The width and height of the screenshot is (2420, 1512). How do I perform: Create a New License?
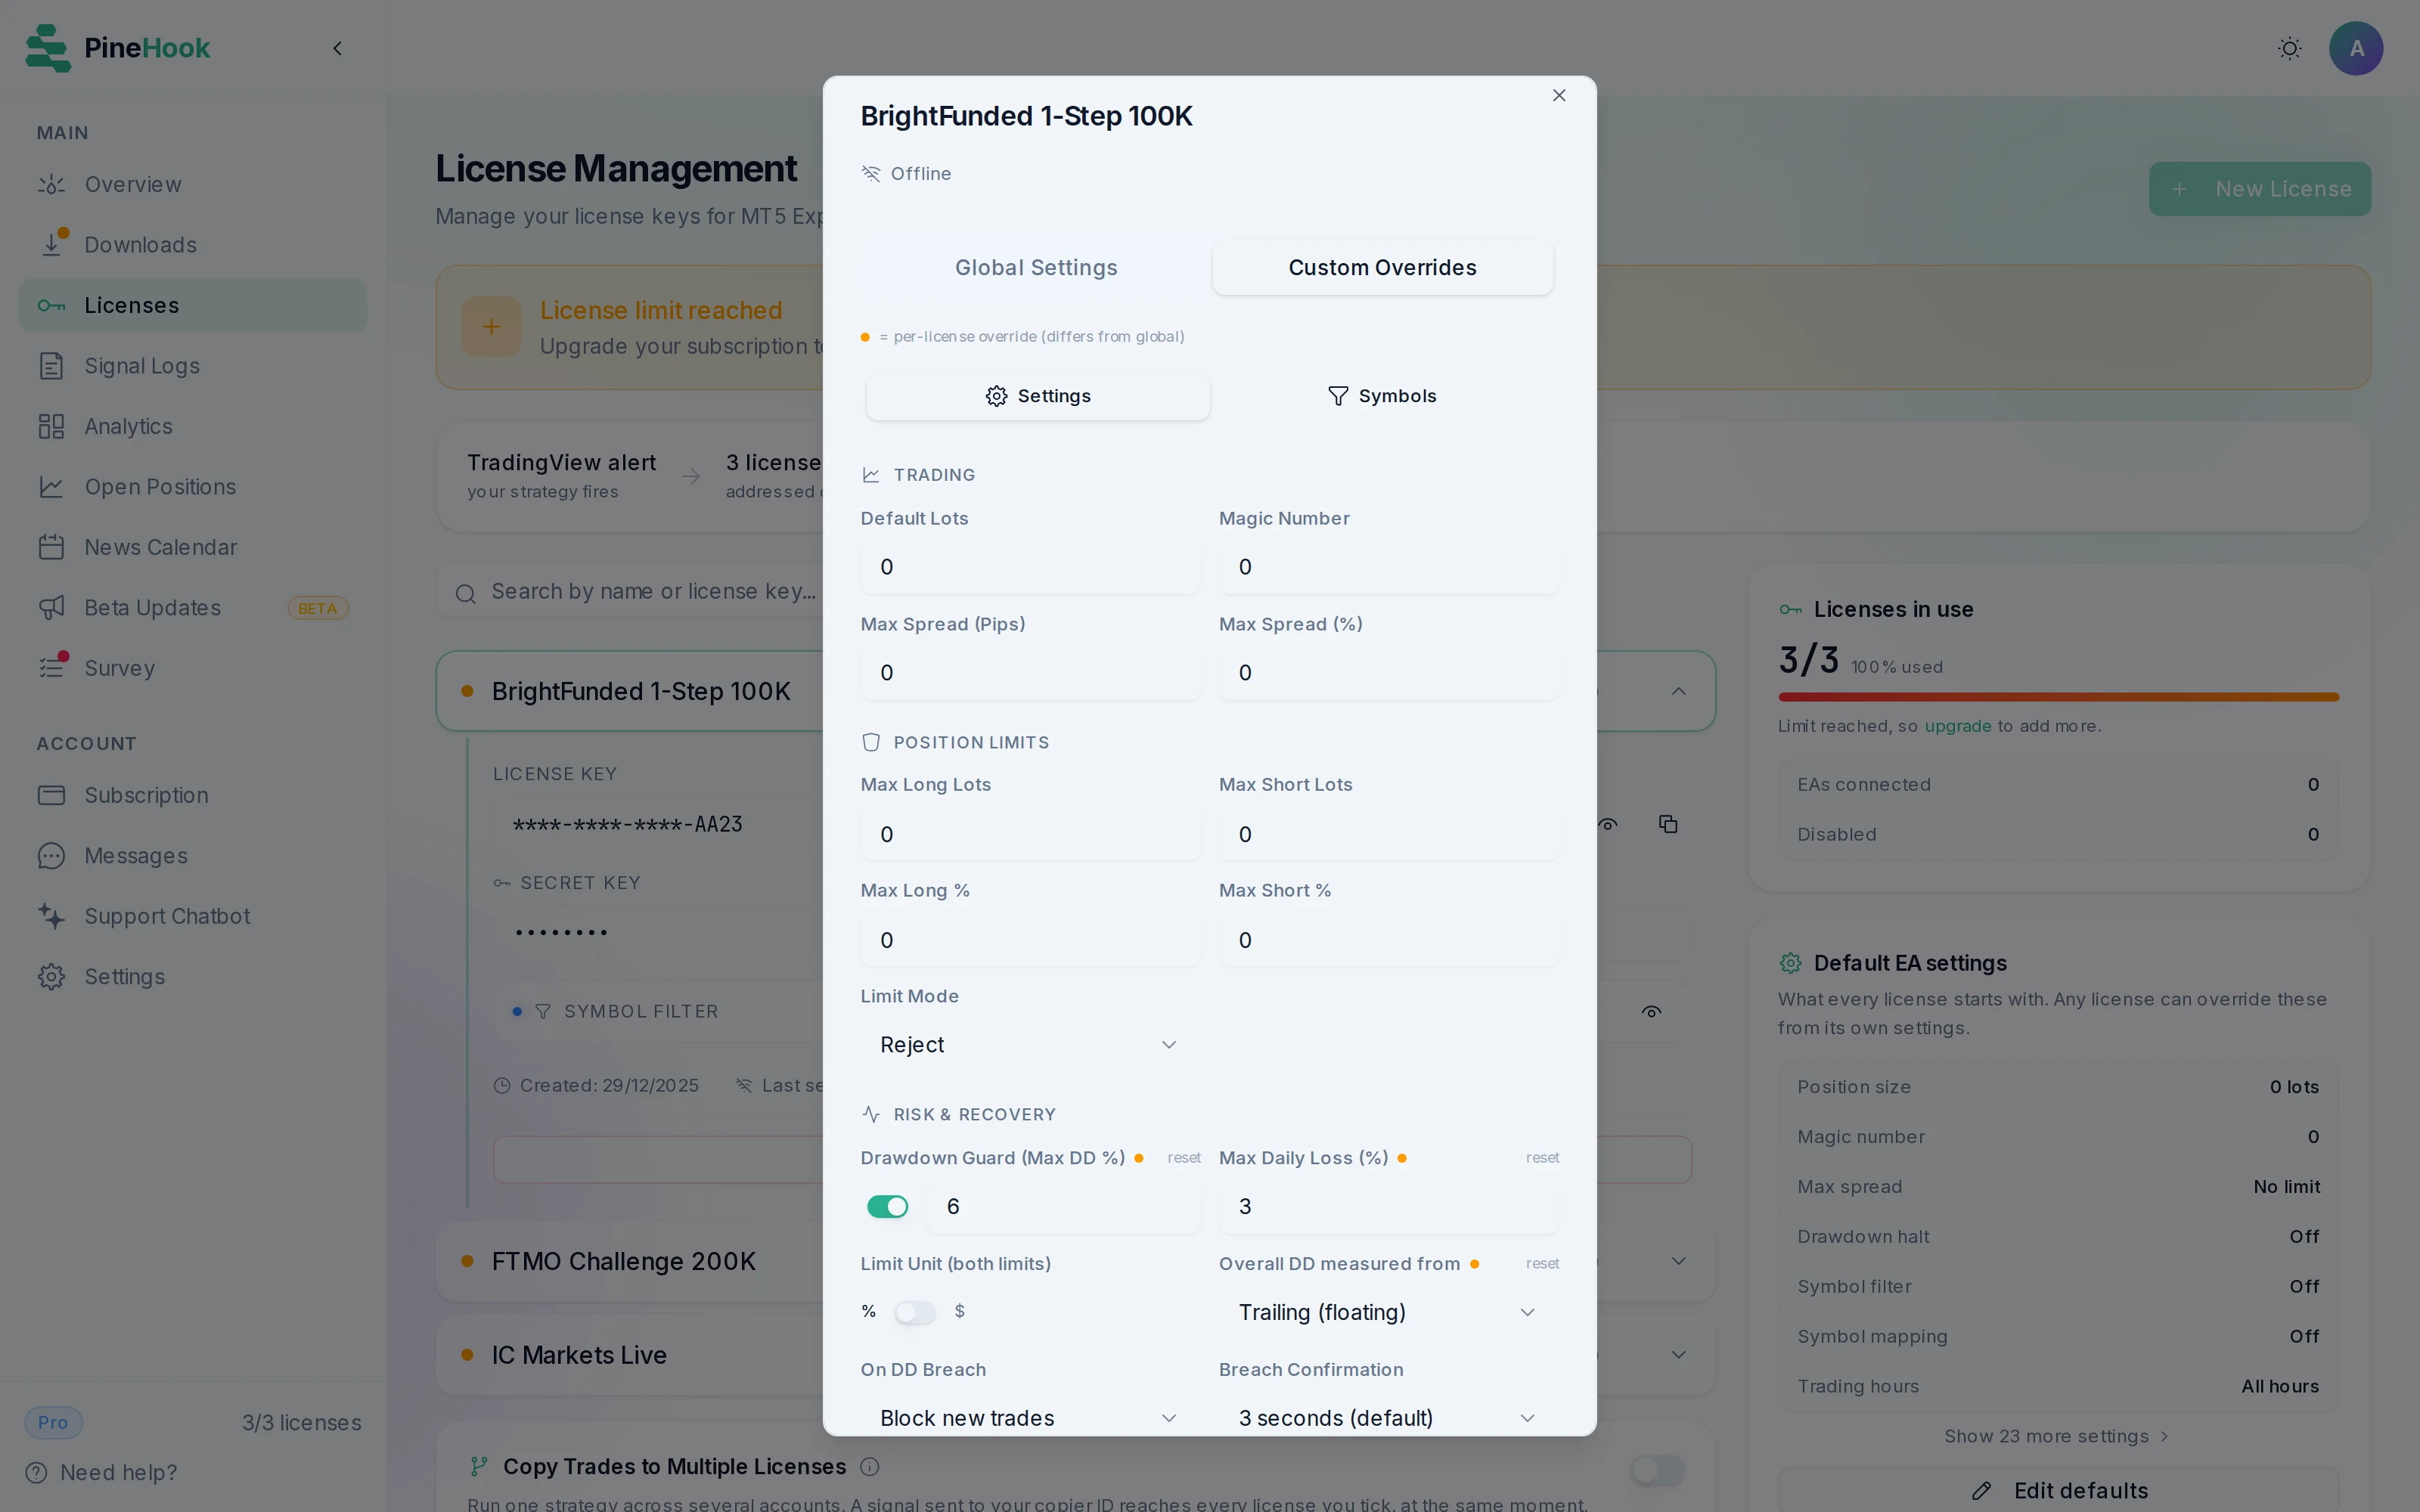[2260, 189]
